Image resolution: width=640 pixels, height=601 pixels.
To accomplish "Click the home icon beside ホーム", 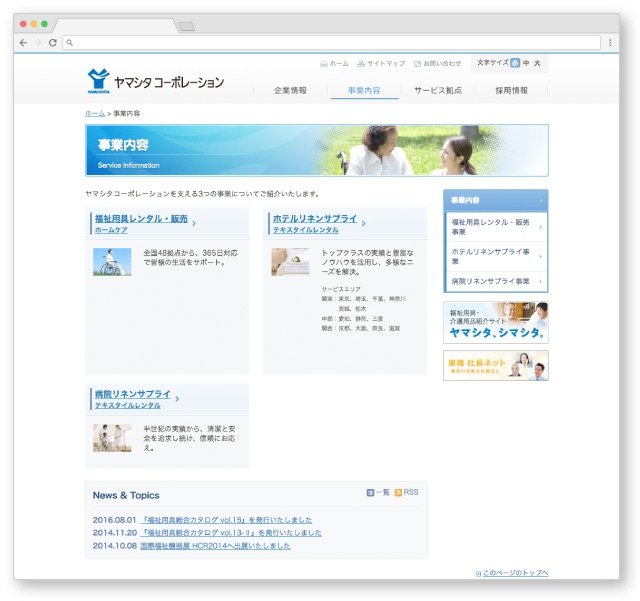I will (x=324, y=64).
